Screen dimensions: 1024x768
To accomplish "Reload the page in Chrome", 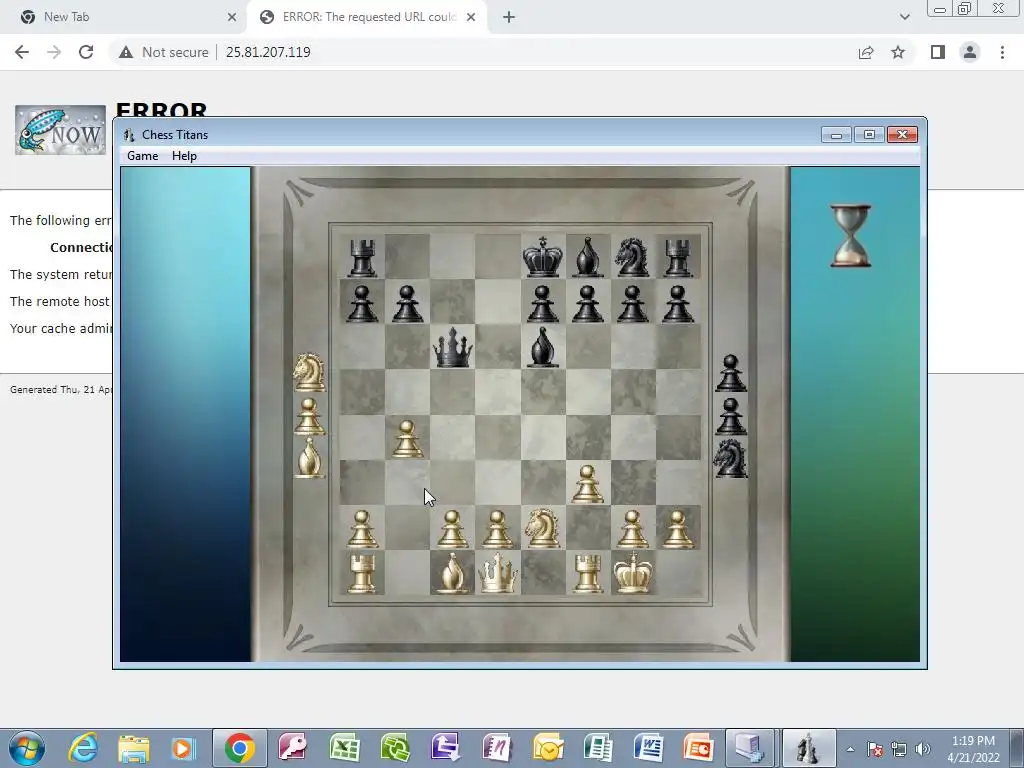I will pos(86,52).
